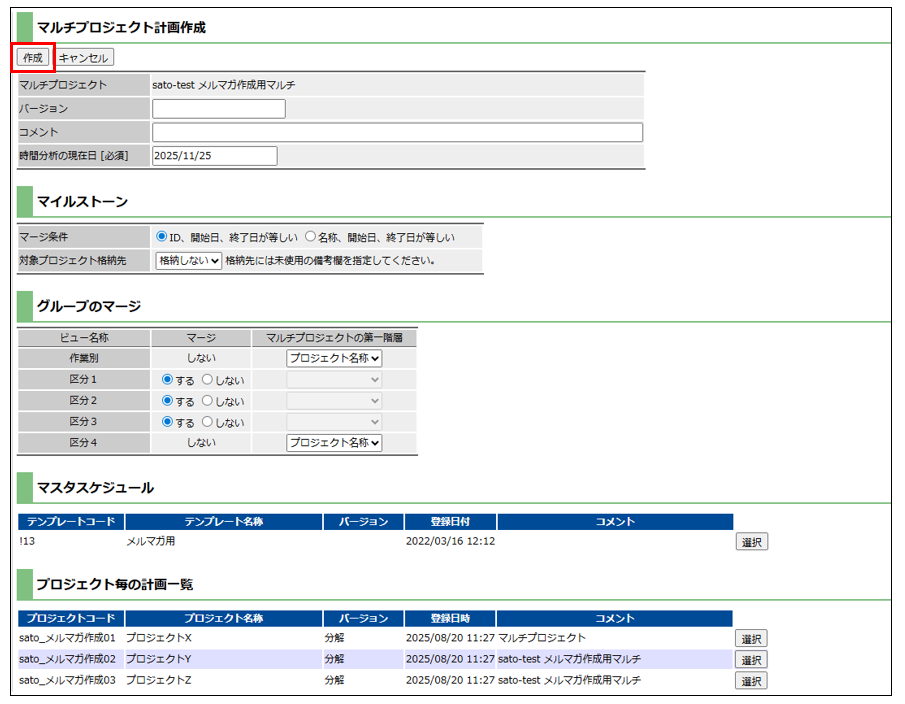The height and width of the screenshot is (704, 905).
Task: Click 選択 for the メルマガ用 template
Action: pyautogui.click(x=751, y=542)
